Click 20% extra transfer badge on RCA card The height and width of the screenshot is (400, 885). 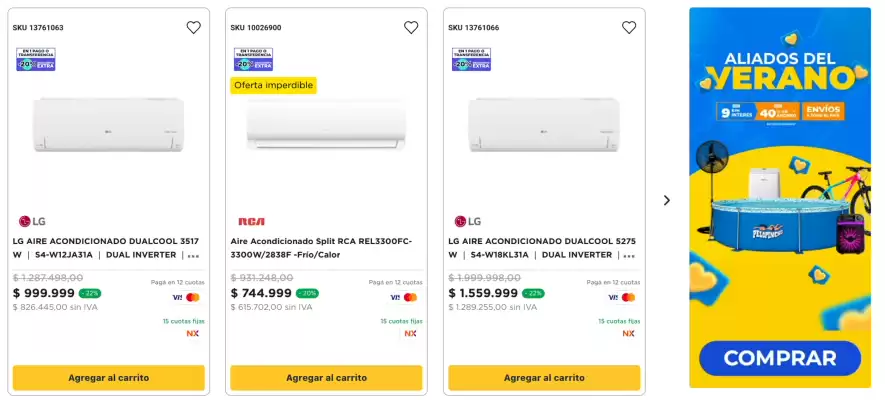click(x=253, y=60)
